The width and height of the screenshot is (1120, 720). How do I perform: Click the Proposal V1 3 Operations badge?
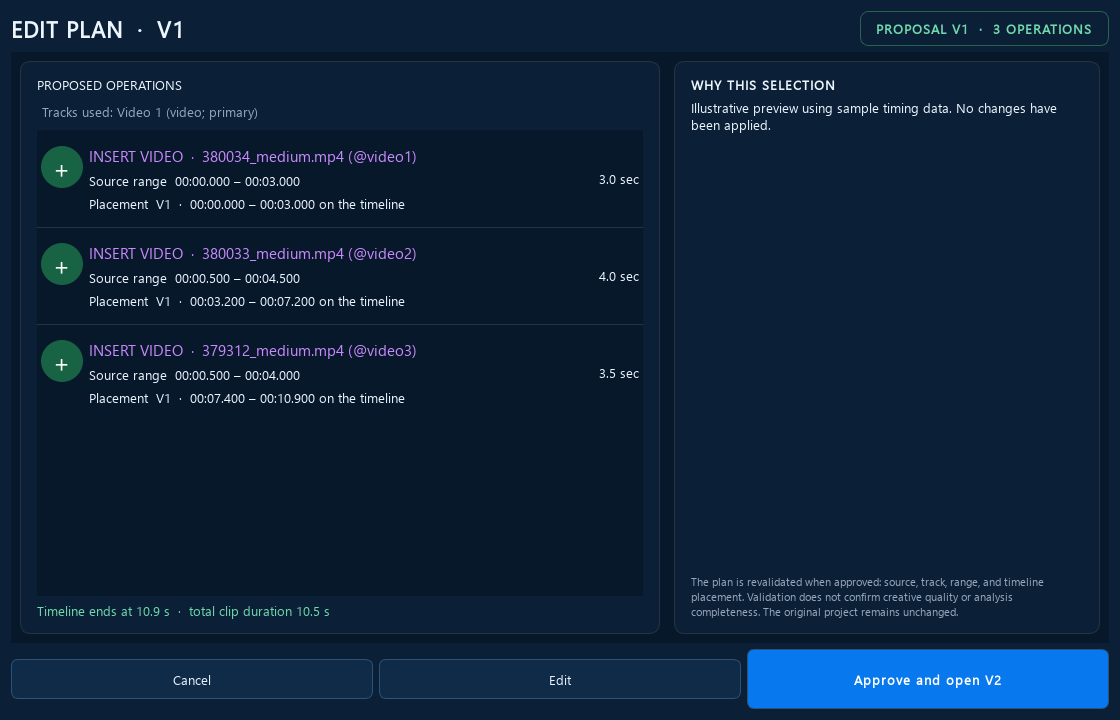[984, 29]
